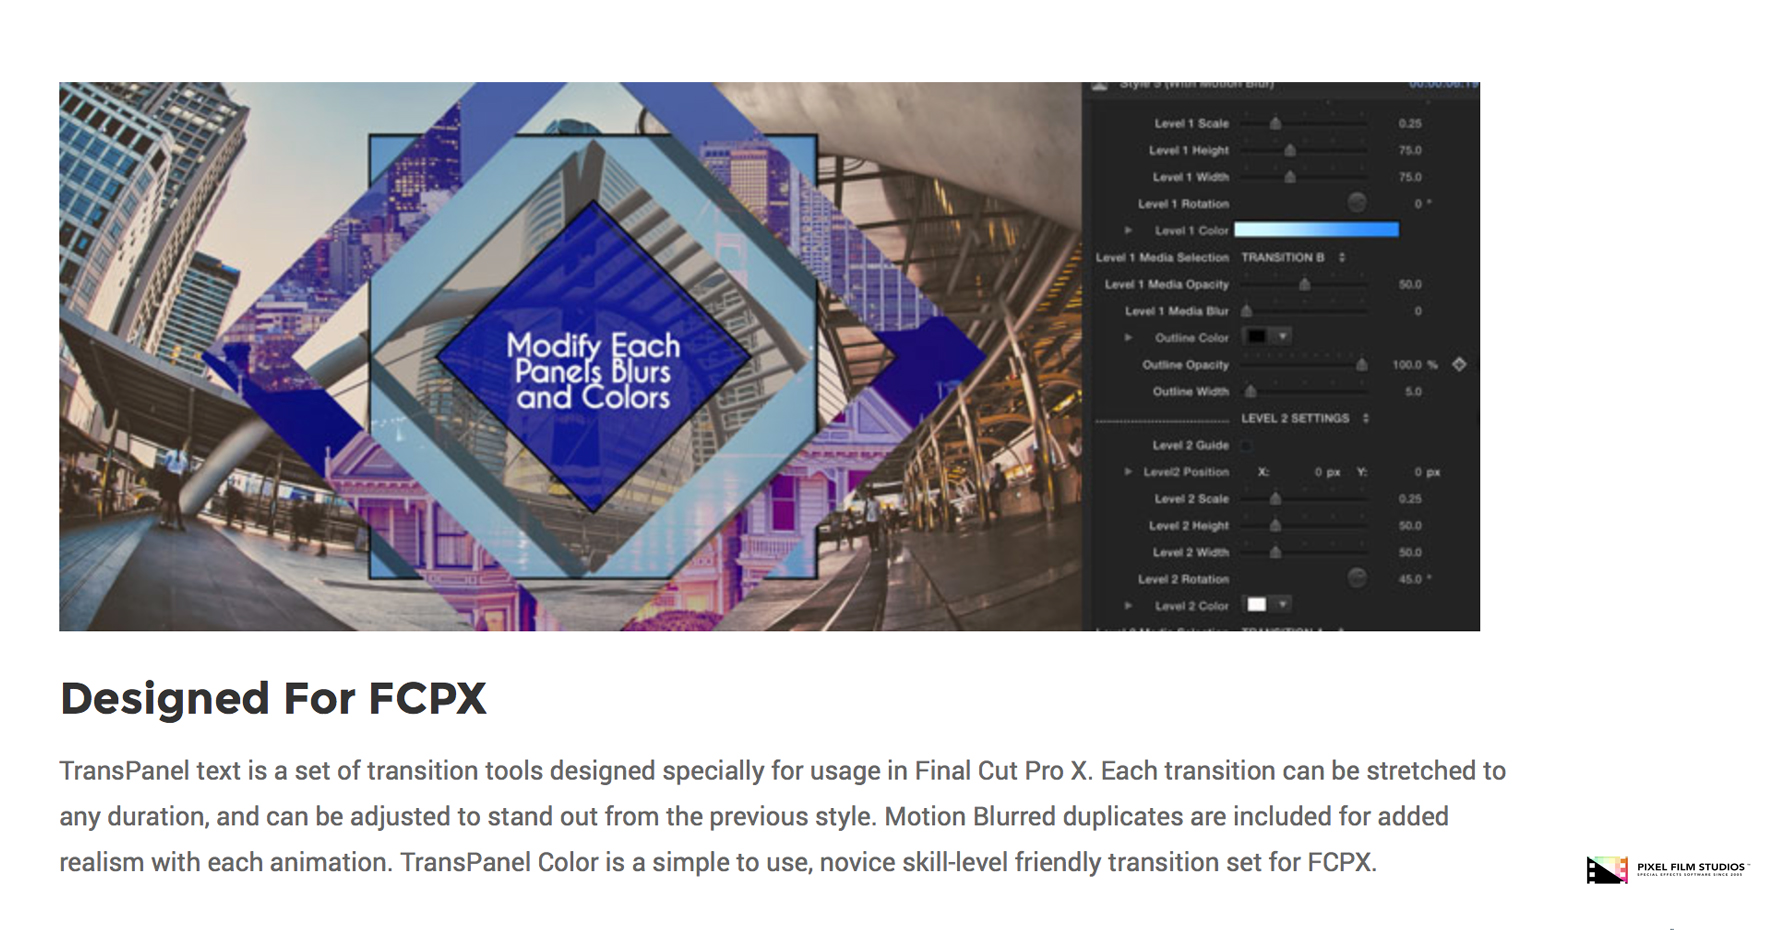This screenshot has width=1784, height=930.
Task: Open the Level 1 Media Selection popup
Action: tap(1293, 257)
